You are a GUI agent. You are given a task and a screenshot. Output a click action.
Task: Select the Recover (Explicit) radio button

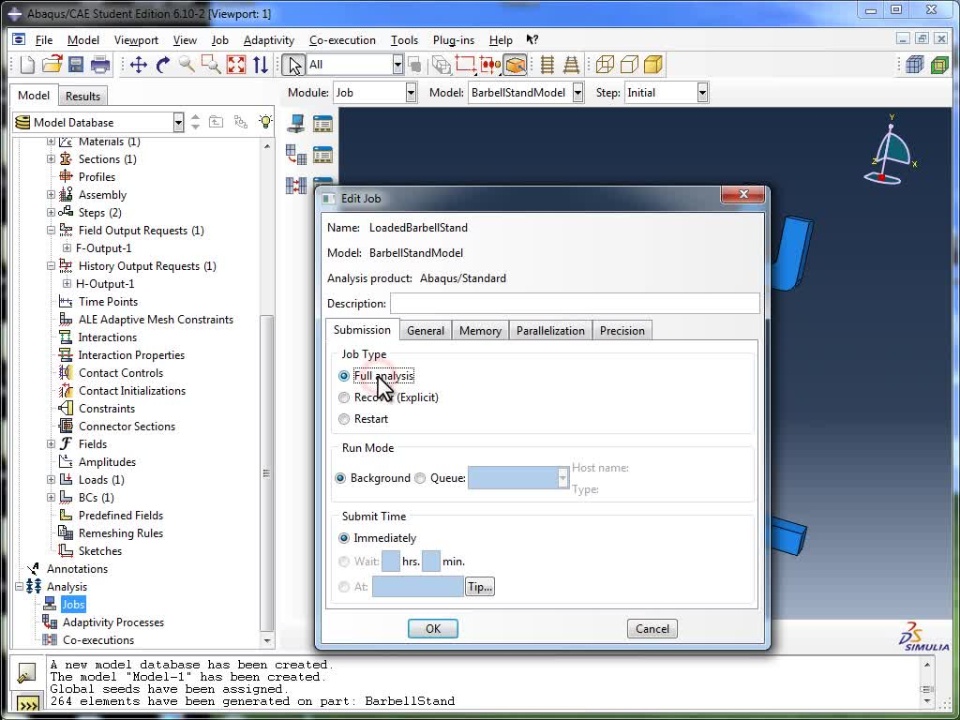pos(343,397)
